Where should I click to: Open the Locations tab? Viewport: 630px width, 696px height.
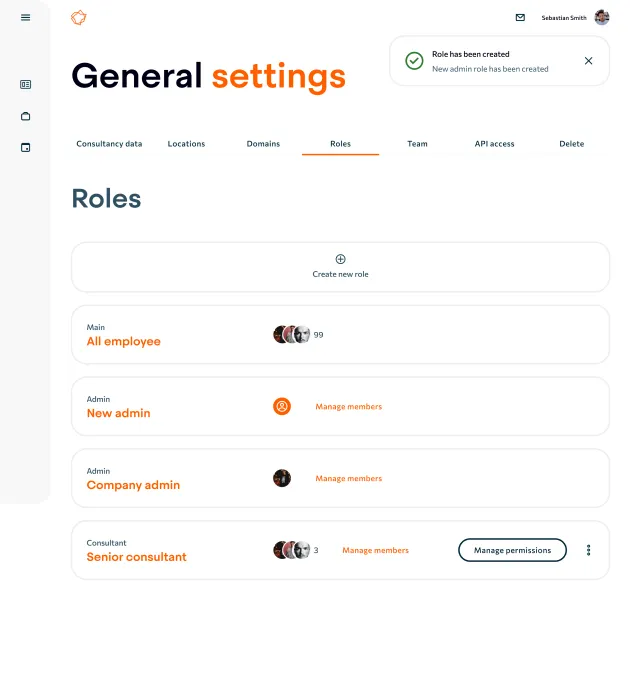[x=186, y=144]
